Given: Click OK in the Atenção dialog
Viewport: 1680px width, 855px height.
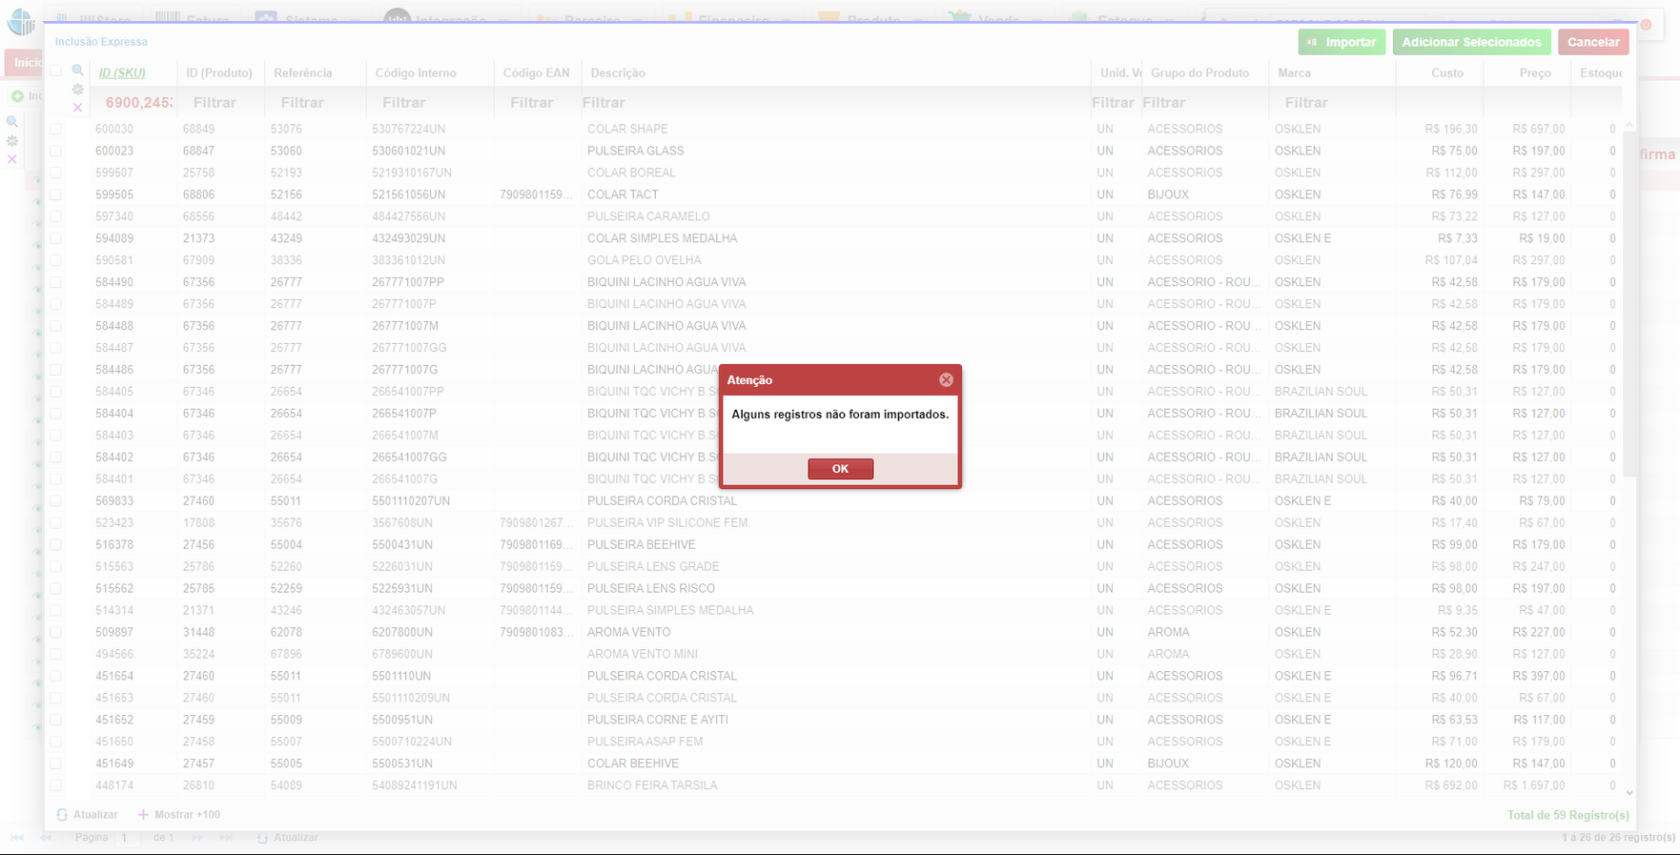Looking at the screenshot, I should (x=840, y=469).
